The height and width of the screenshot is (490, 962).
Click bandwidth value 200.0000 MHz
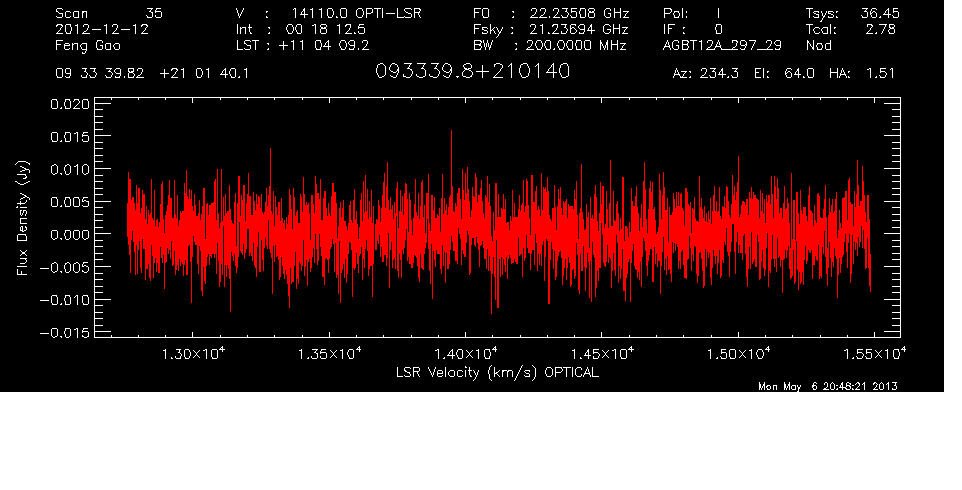pos(575,45)
